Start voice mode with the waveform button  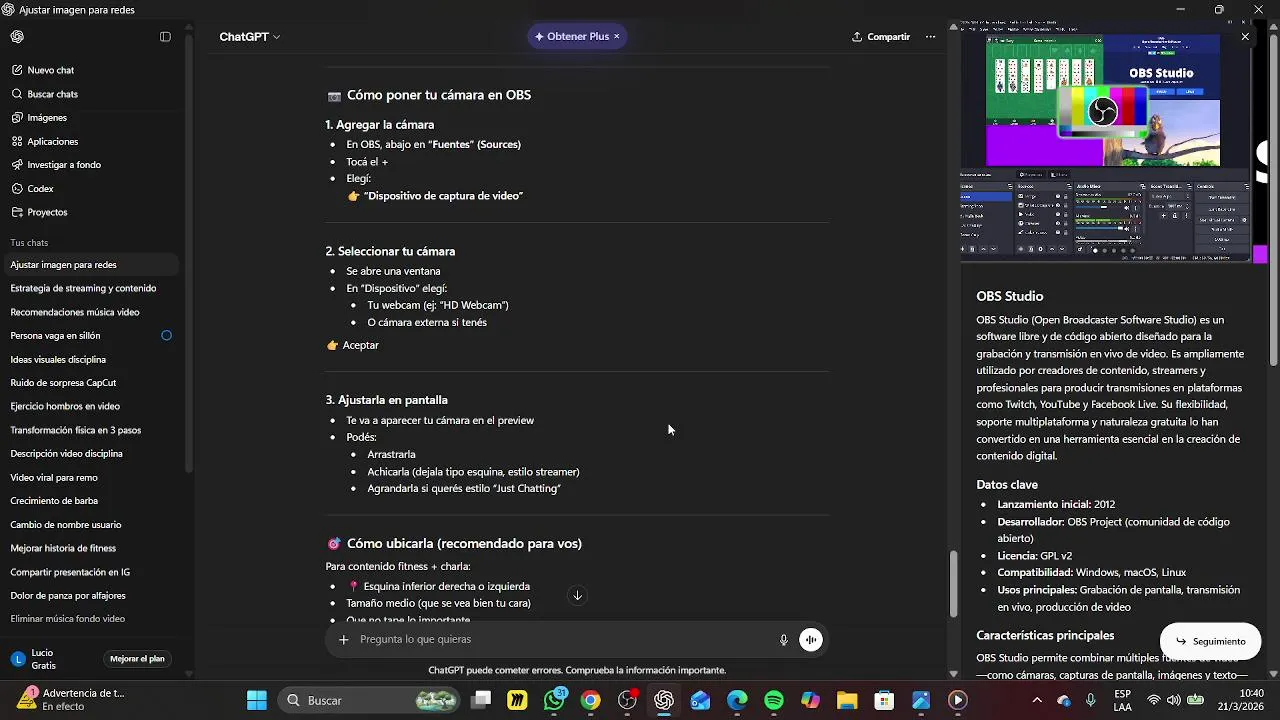[811, 640]
